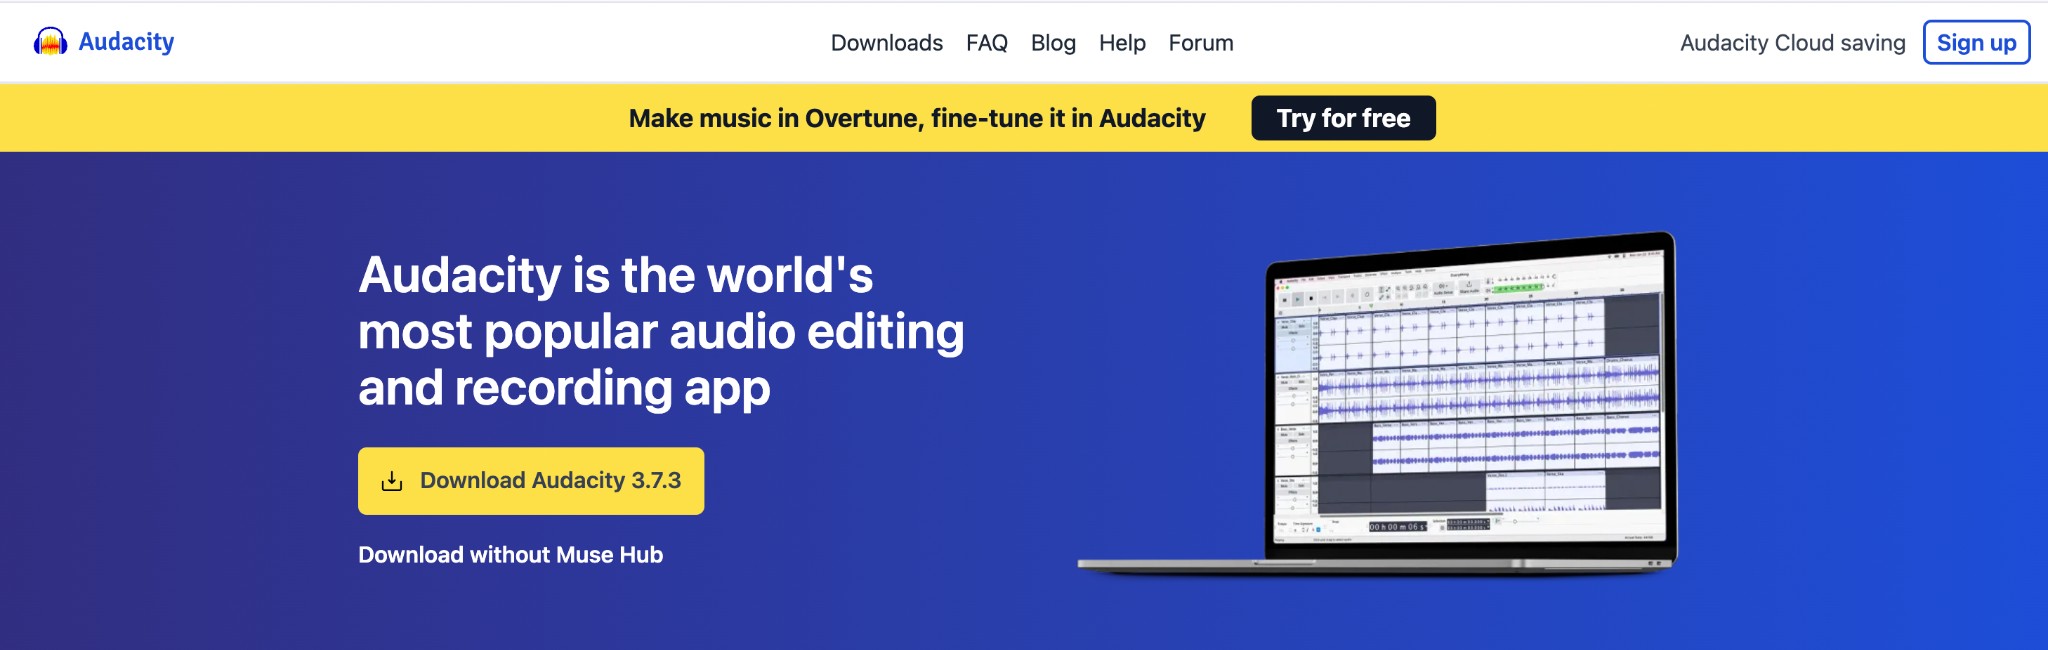The image size is (2048, 650).
Task: Click the headline about world's most popular app
Action: point(661,331)
